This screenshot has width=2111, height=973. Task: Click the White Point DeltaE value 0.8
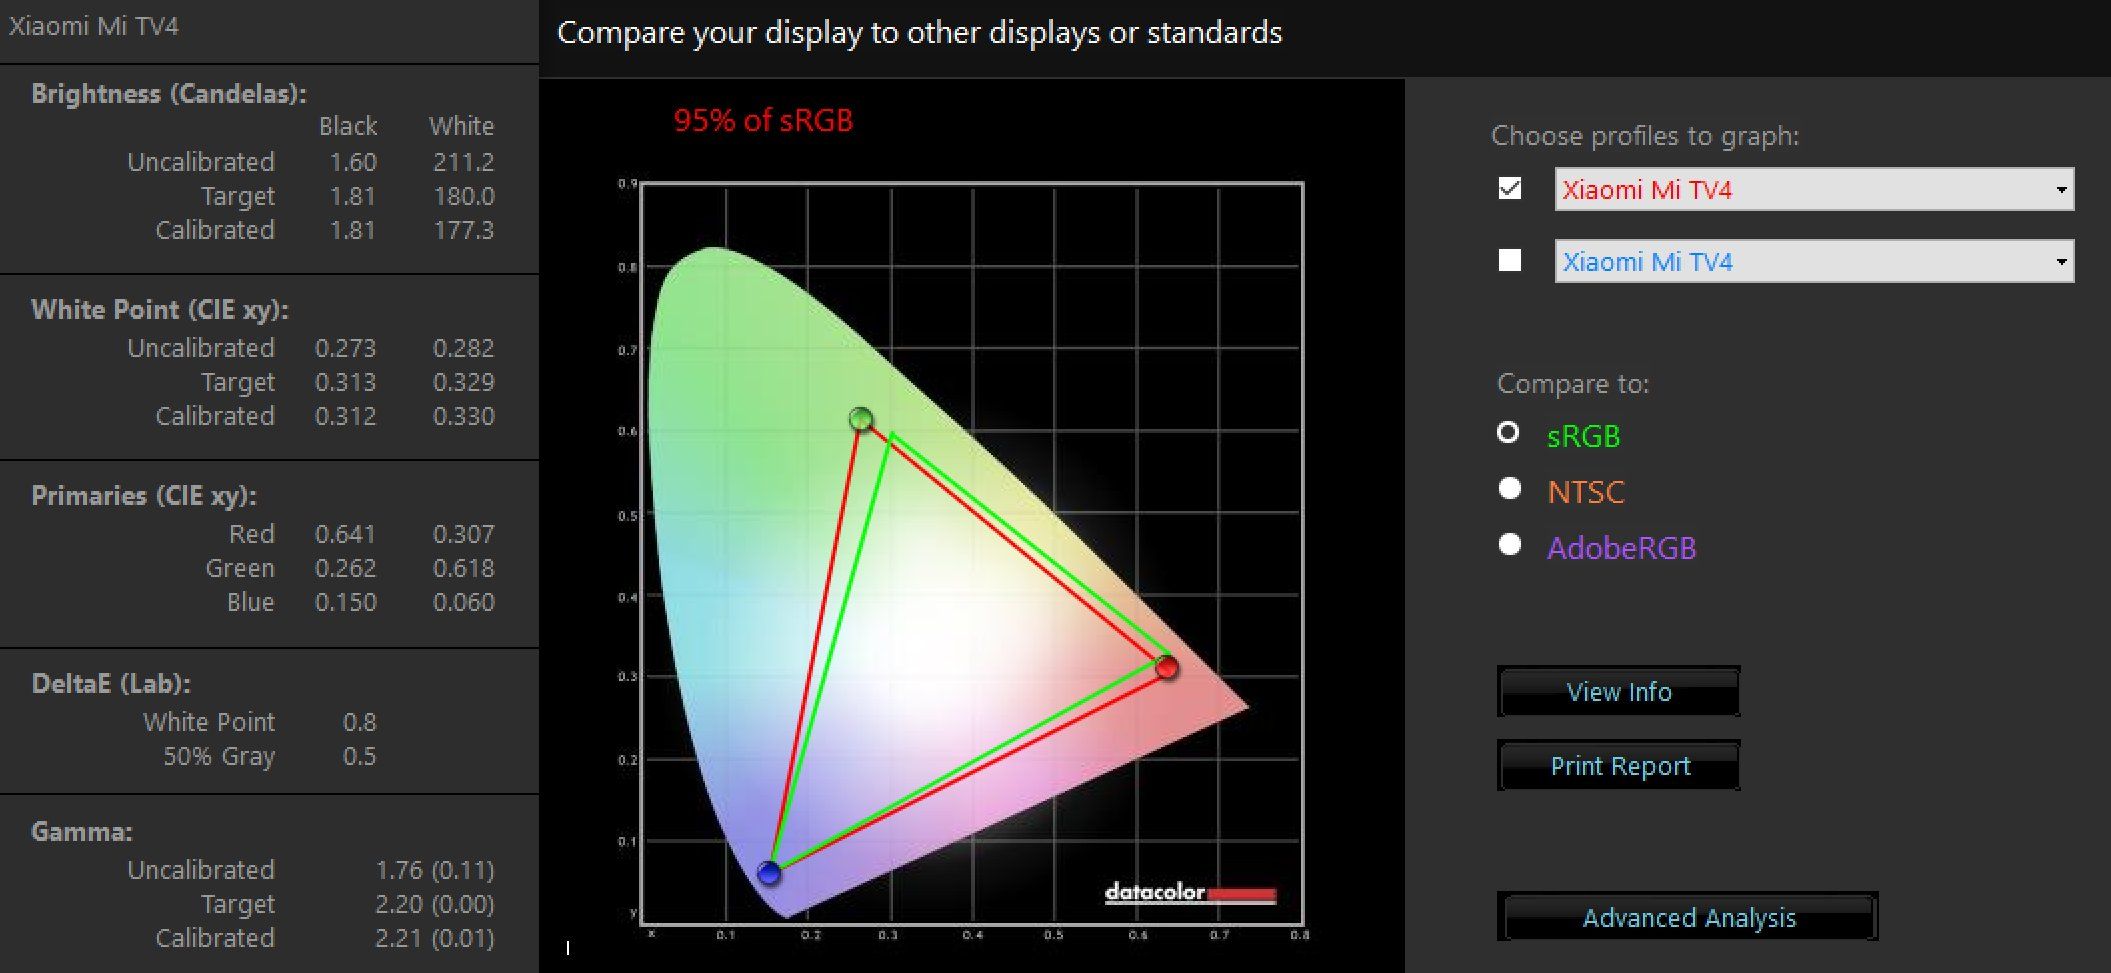point(359,722)
